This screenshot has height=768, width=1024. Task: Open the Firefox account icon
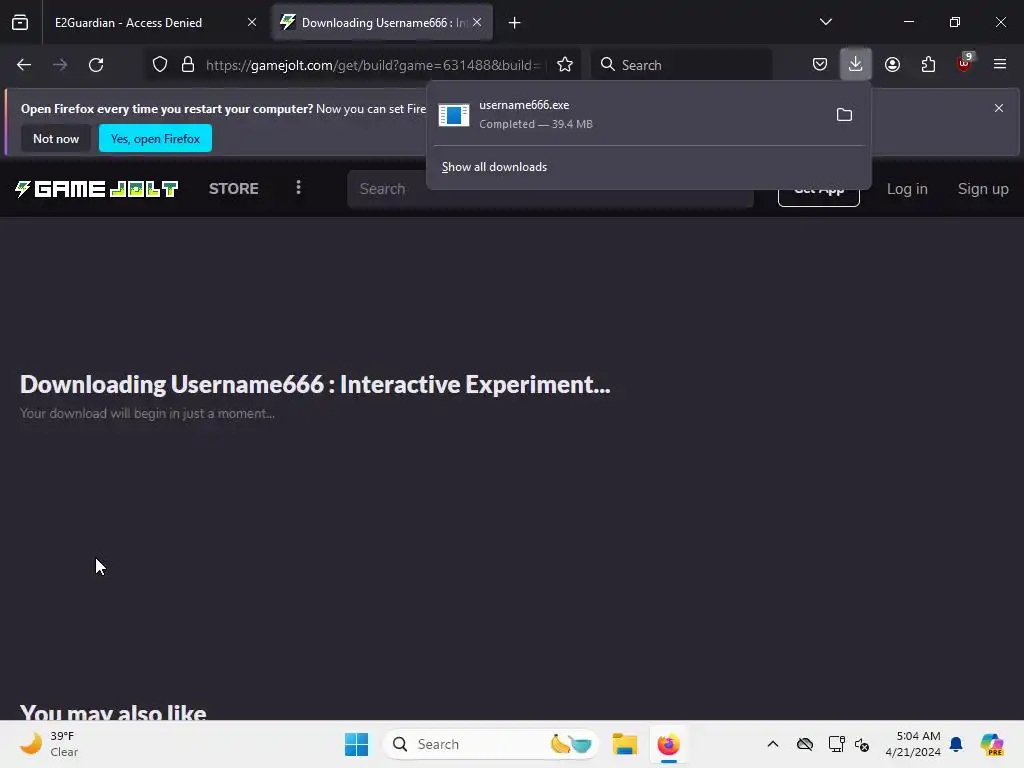pos(892,65)
